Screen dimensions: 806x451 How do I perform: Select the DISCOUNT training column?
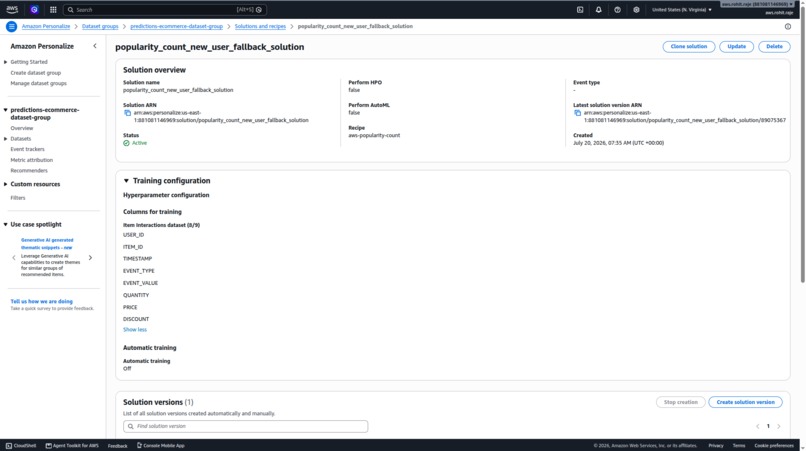click(136, 319)
